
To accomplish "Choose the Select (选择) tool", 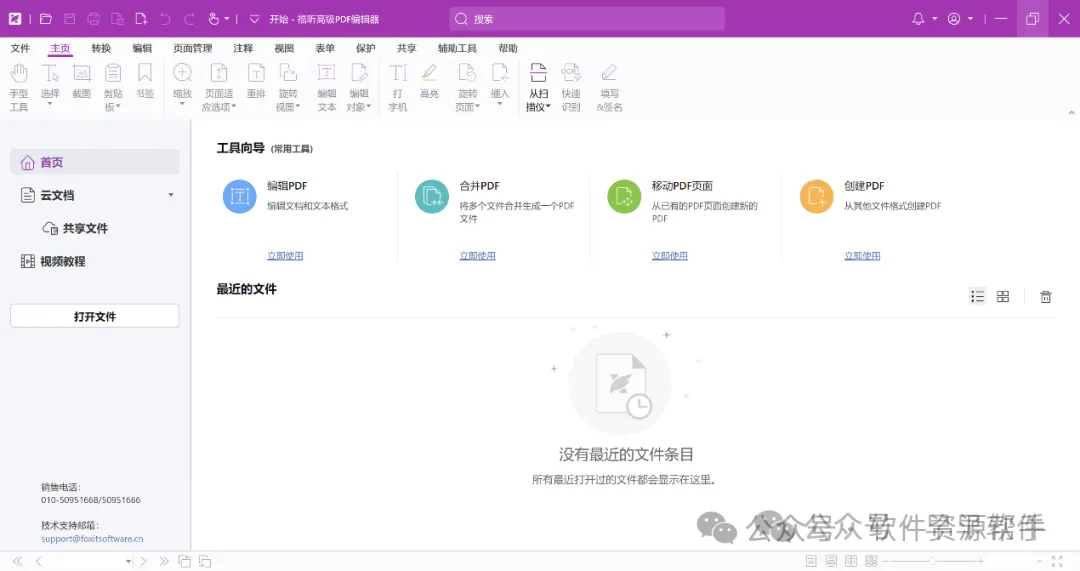I will [x=50, y=83].
